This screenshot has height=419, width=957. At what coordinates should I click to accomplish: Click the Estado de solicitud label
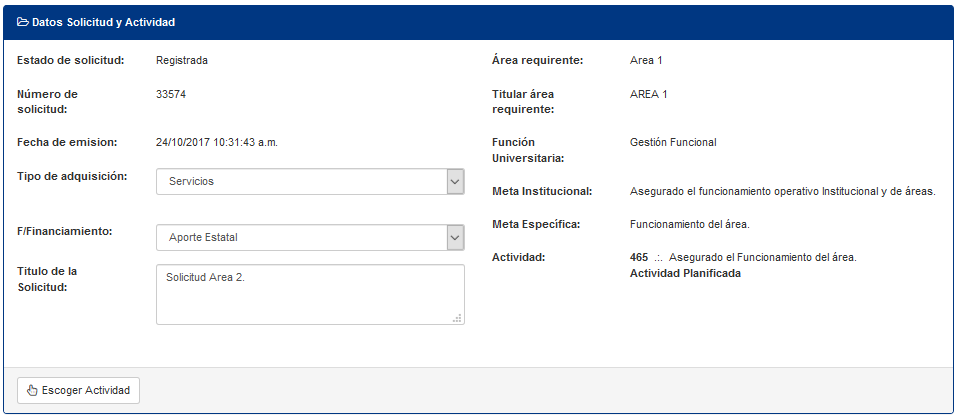71,61
